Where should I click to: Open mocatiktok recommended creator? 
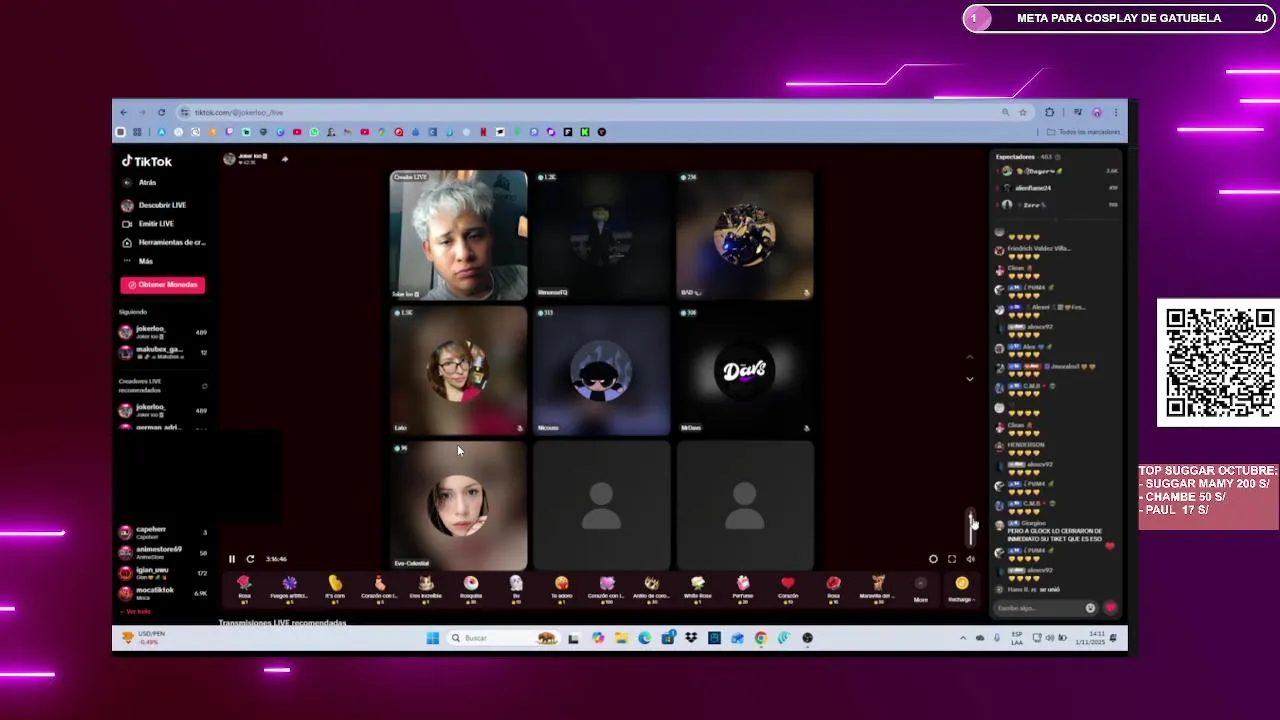point(163,592)
